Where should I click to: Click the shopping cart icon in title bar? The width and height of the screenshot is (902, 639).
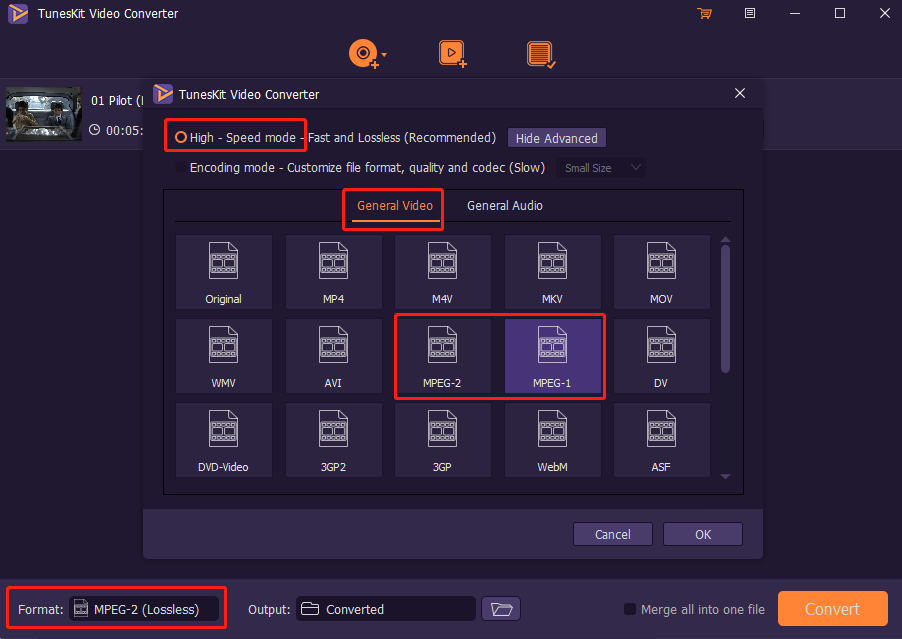[704, 13]
